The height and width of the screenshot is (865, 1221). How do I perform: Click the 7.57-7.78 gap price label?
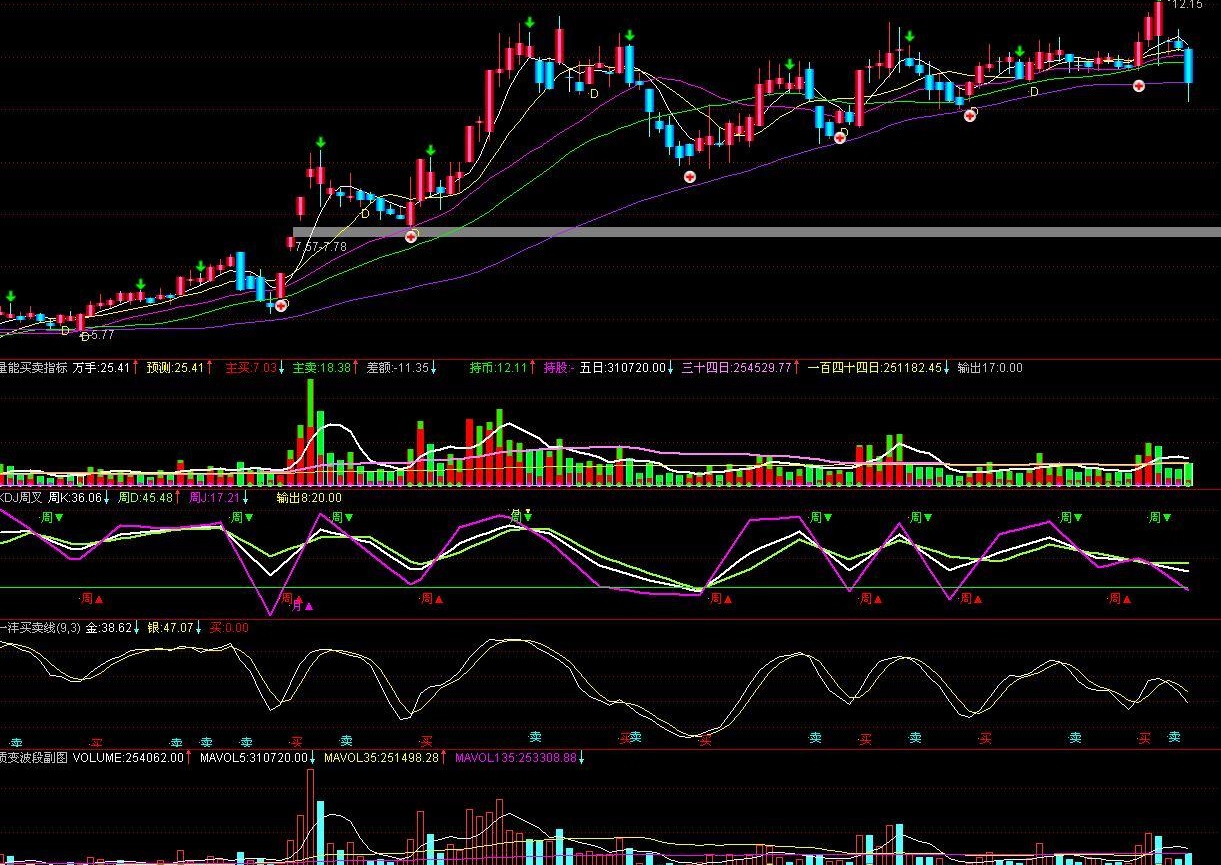(x=321, y=246)
